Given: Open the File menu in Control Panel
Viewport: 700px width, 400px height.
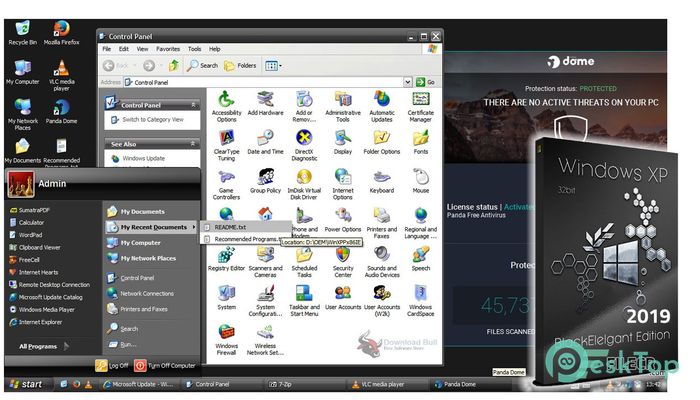Looking at the screenshot, I should click(107, 49).
